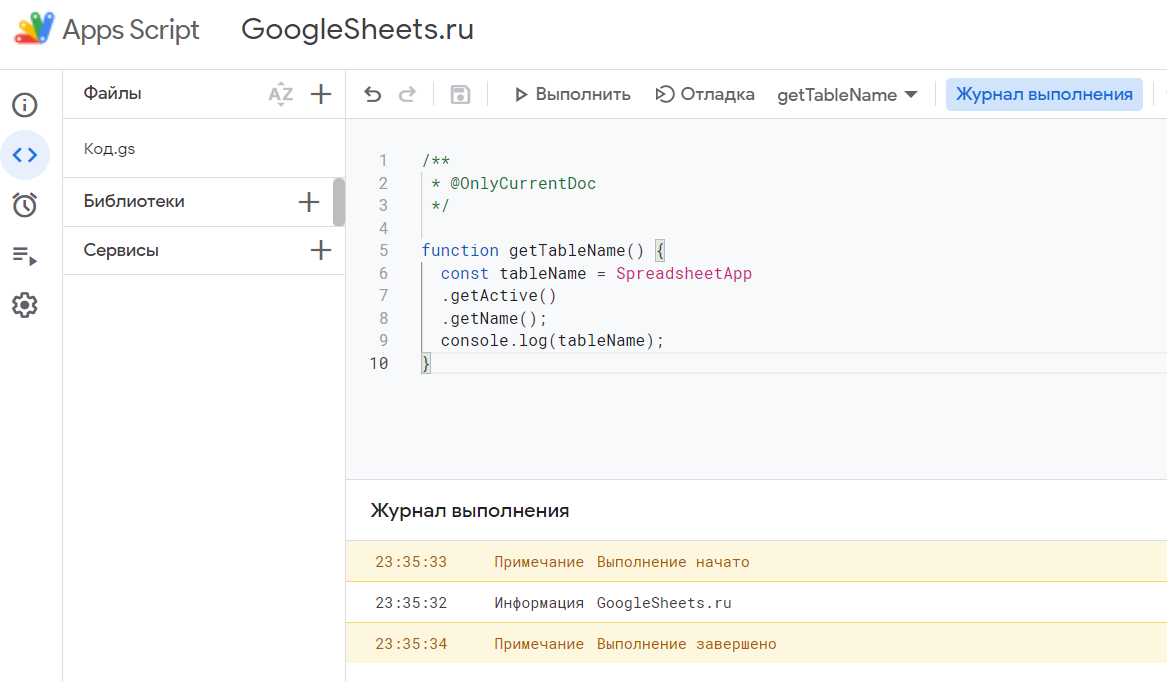Add a service with Сервисы plus
The image size is (1167, 682).
(x=320, y=251)
